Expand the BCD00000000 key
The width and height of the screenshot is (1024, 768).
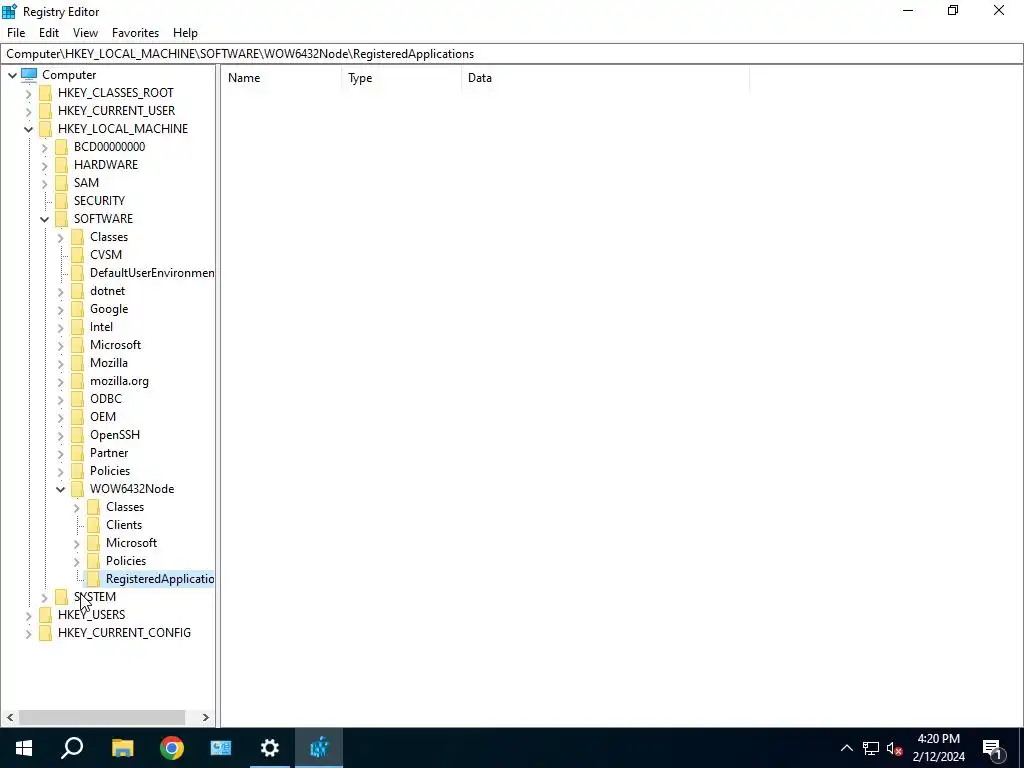(44, 148)
